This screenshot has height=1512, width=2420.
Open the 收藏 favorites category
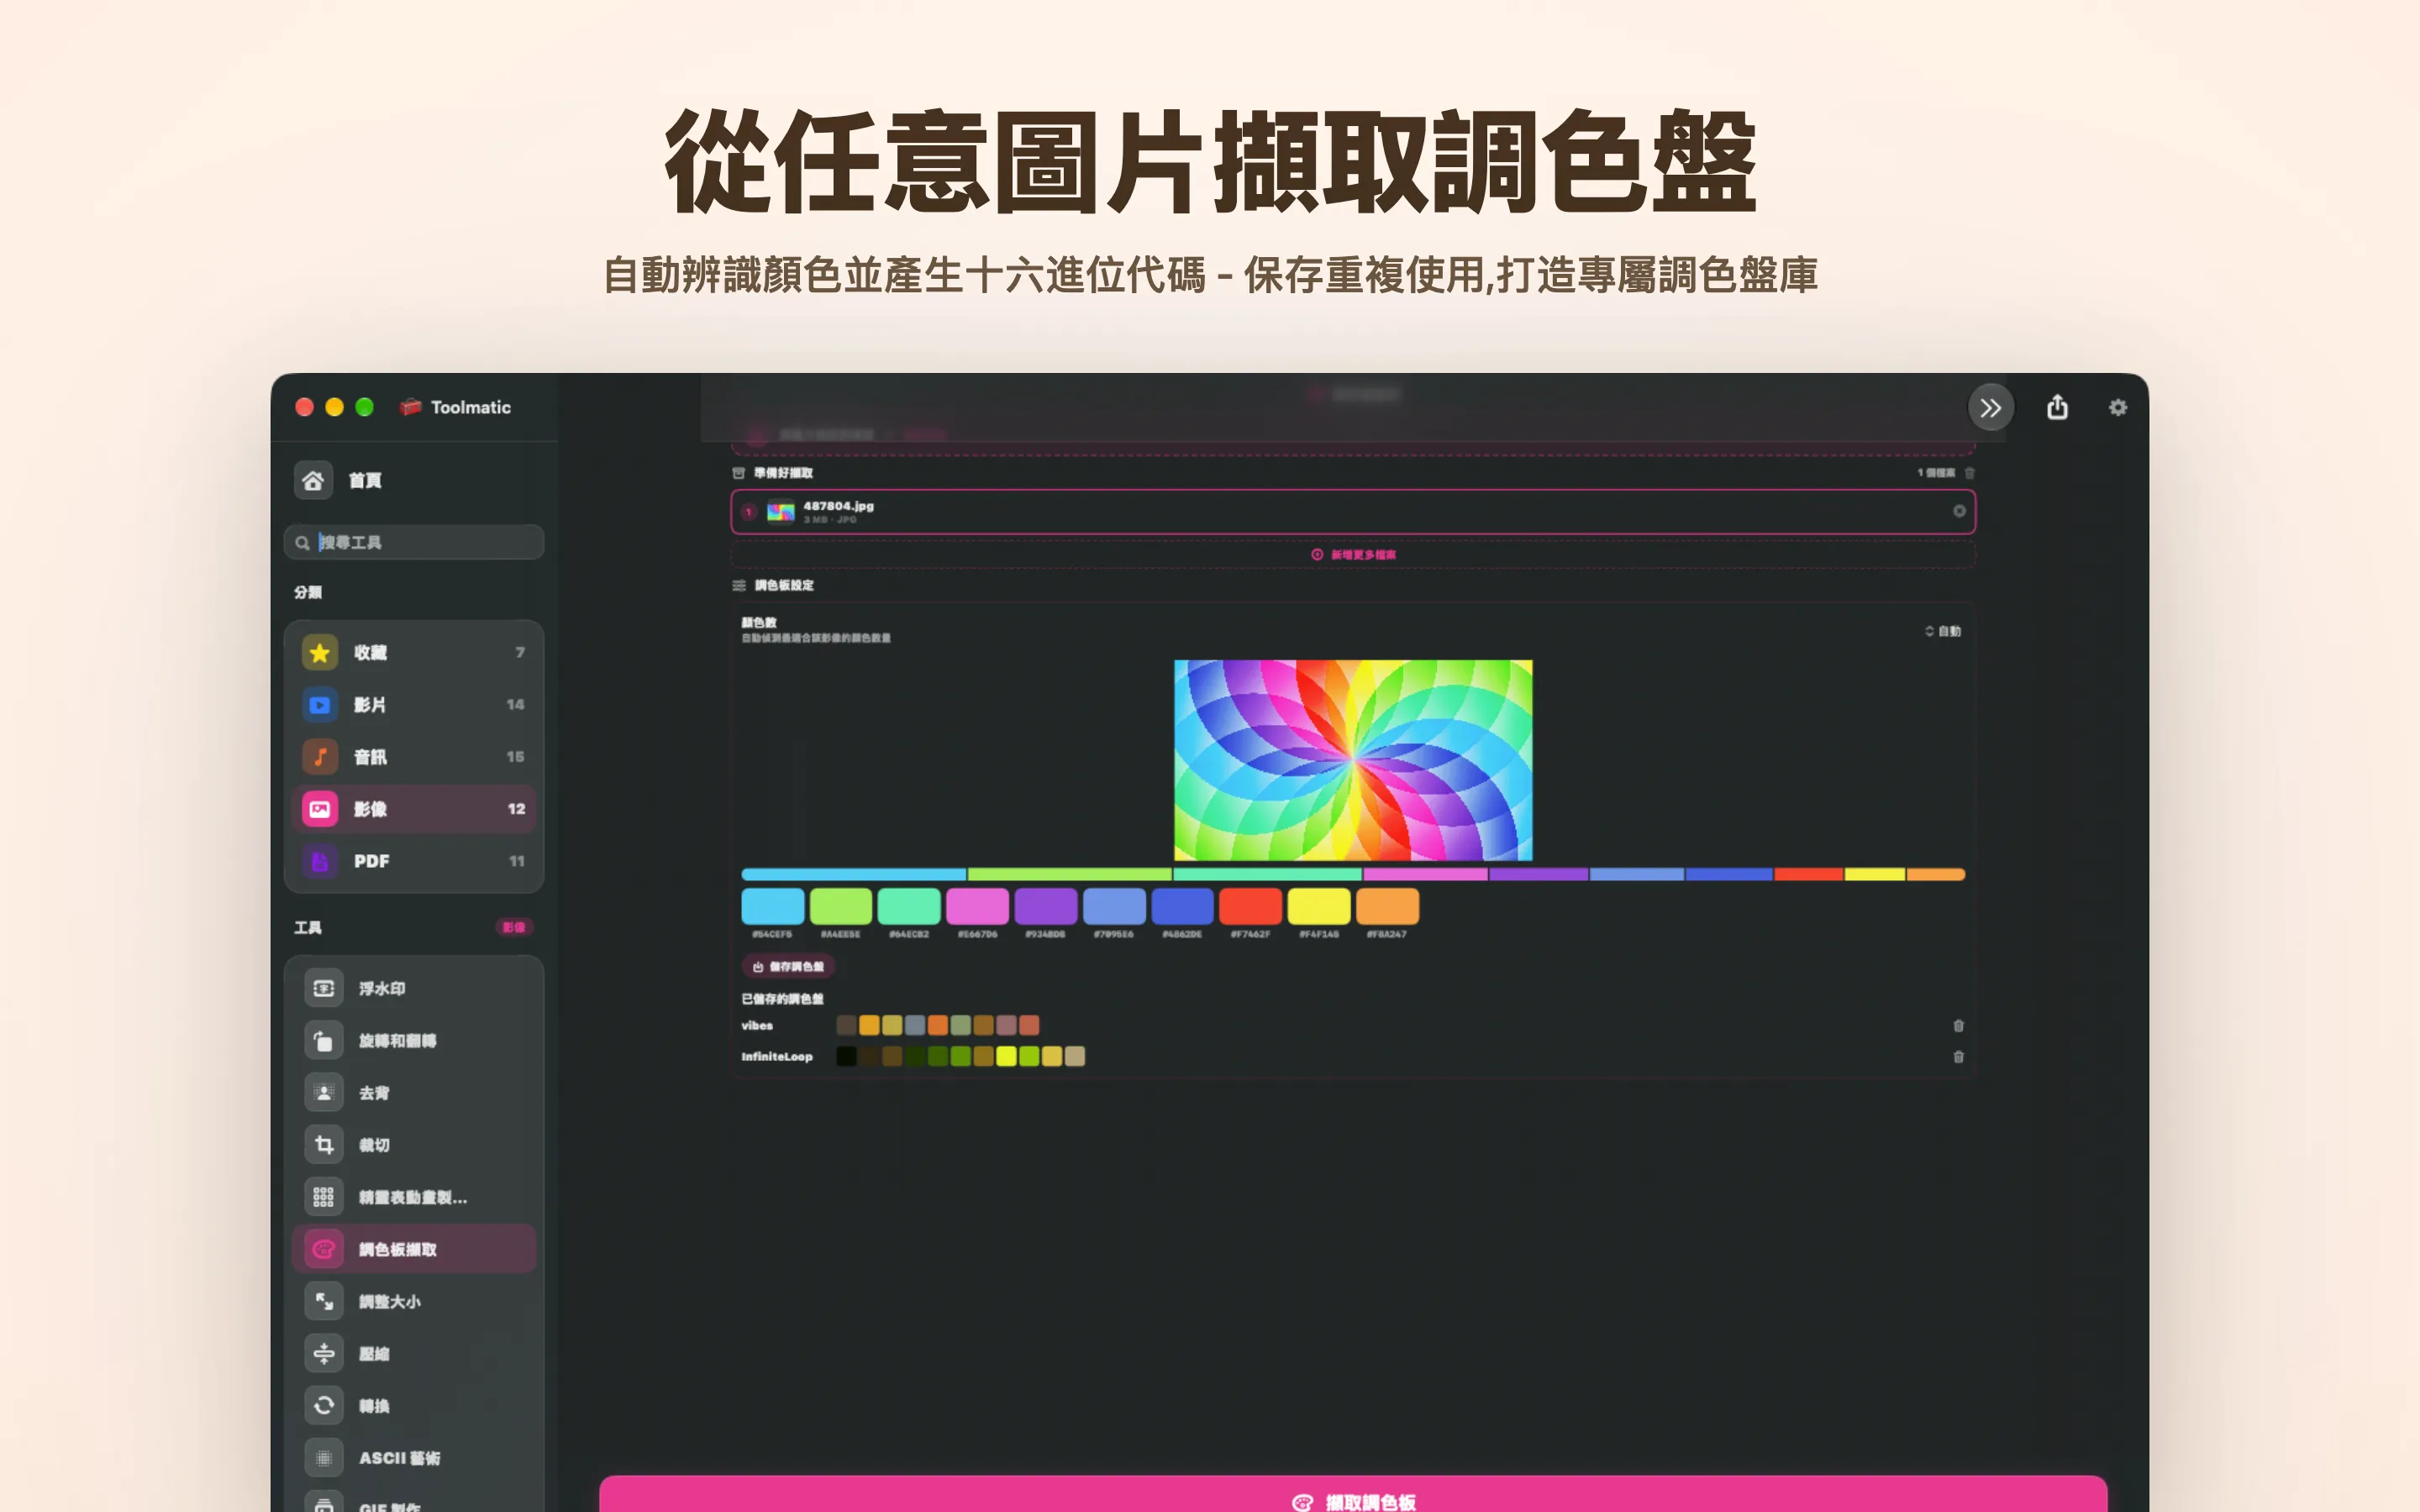[414, 653]
